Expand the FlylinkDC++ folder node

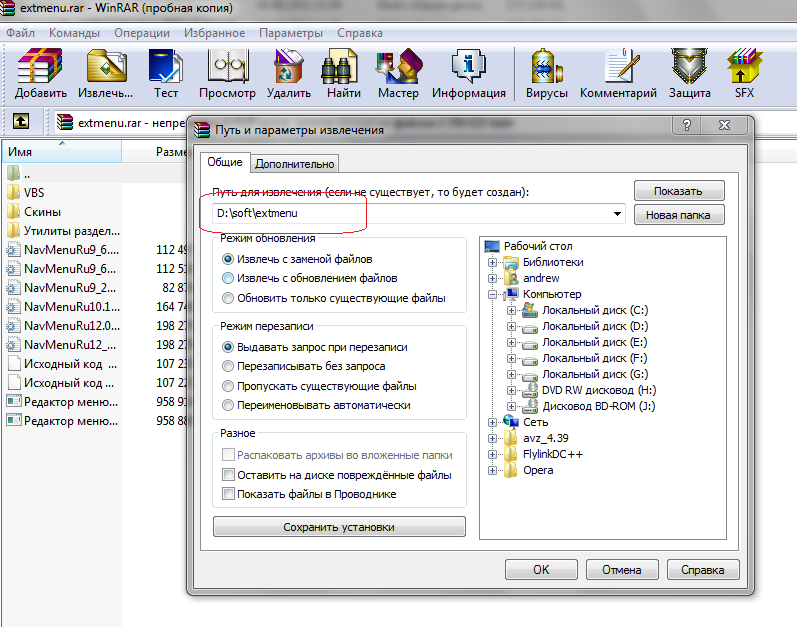coord(492,455)
